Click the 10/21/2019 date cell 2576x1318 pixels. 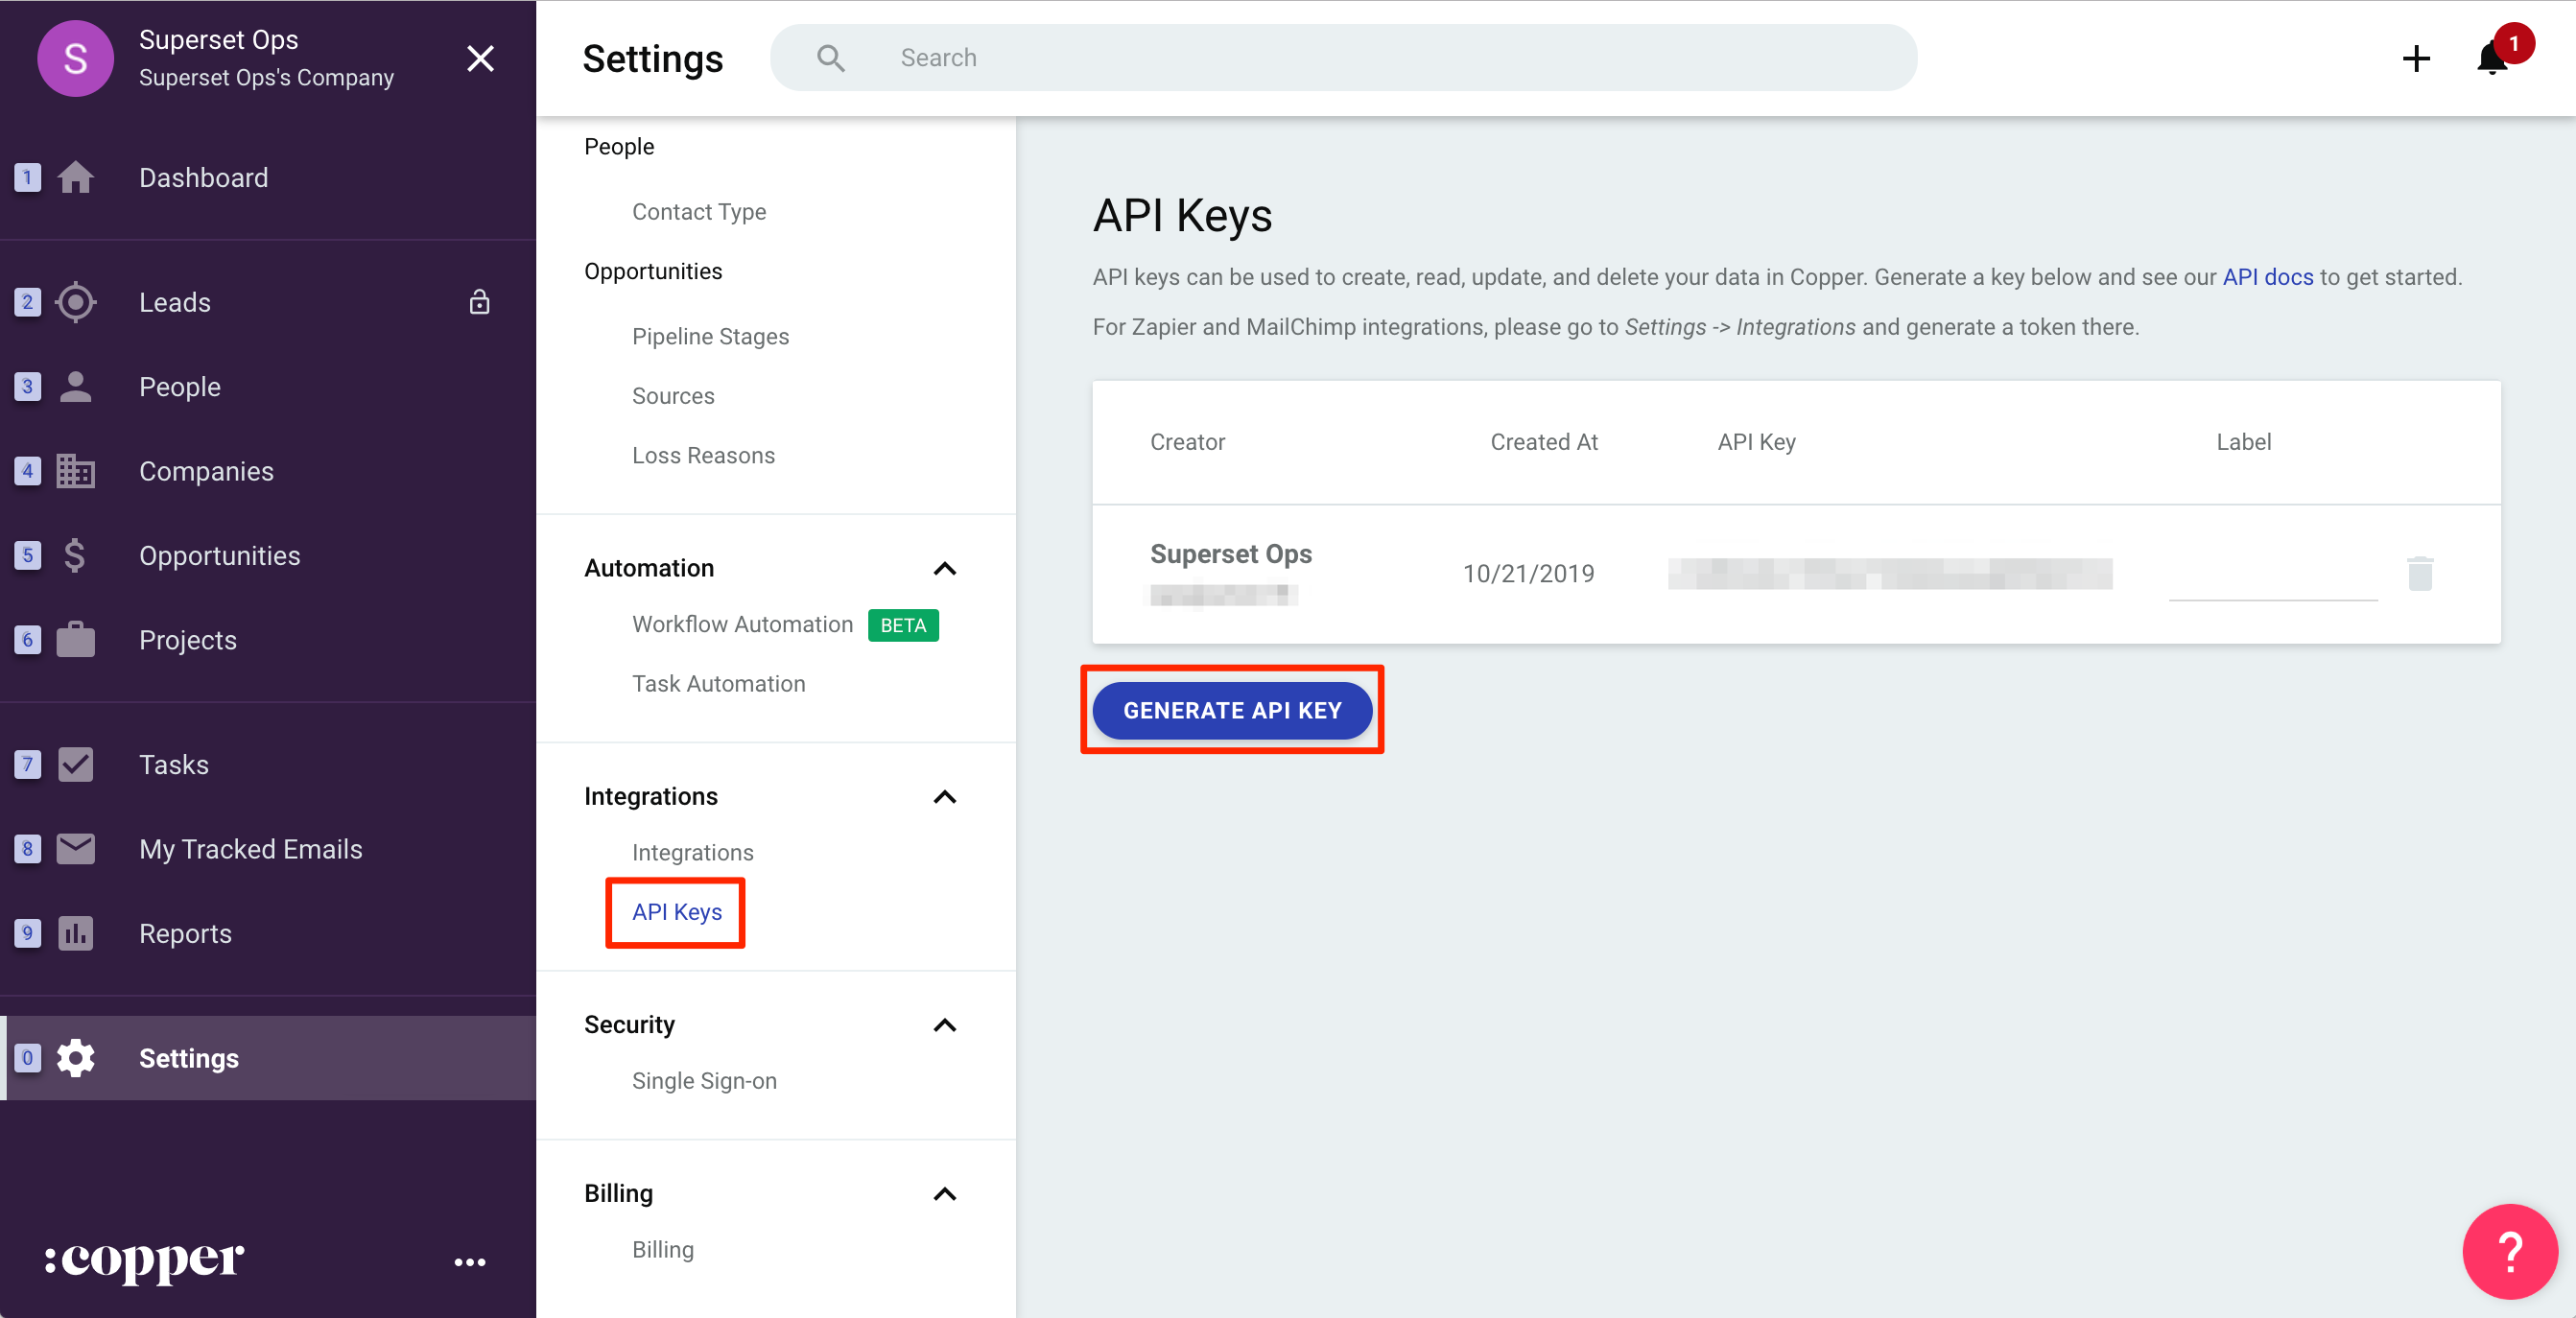tap(1528, 574)
